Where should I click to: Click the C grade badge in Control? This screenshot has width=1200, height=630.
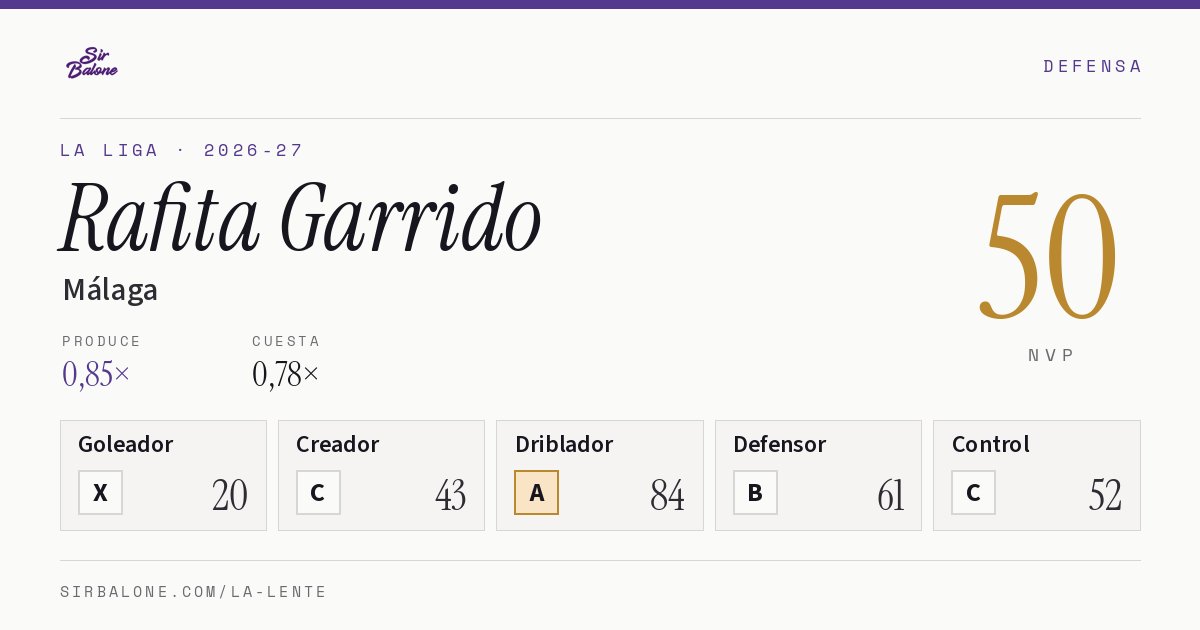[x=973, y=492]
